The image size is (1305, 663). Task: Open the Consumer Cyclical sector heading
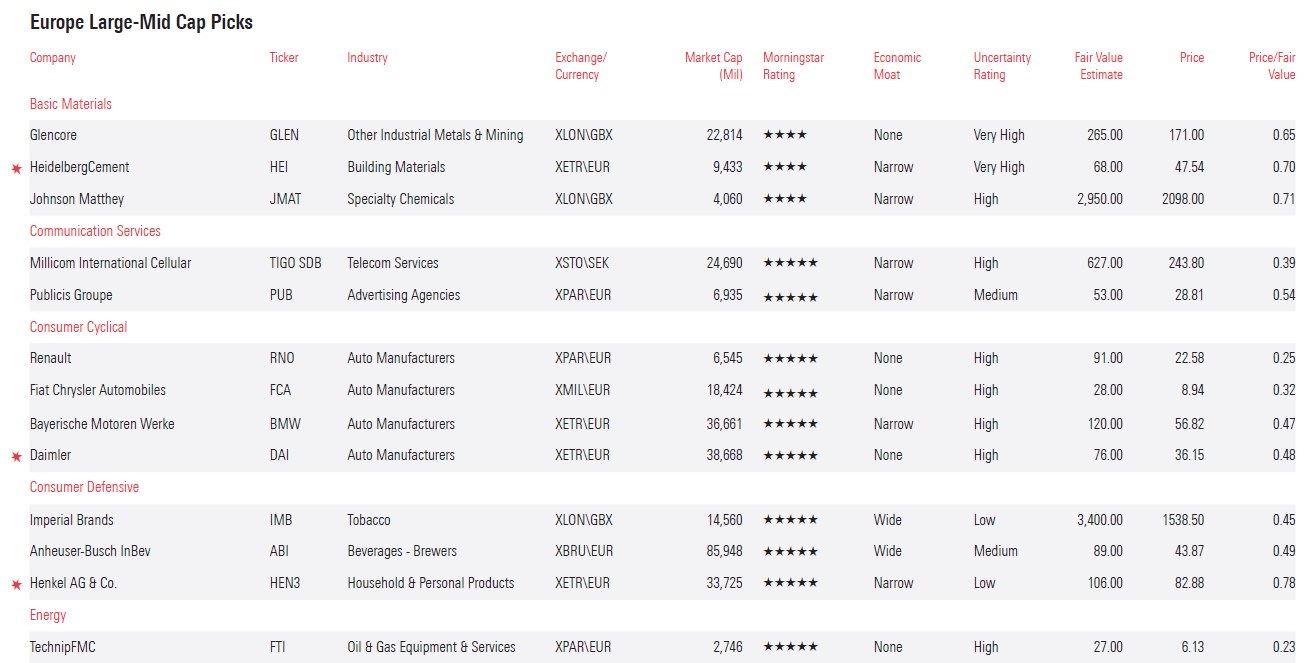pyautogui.click(x=78, y=327)
